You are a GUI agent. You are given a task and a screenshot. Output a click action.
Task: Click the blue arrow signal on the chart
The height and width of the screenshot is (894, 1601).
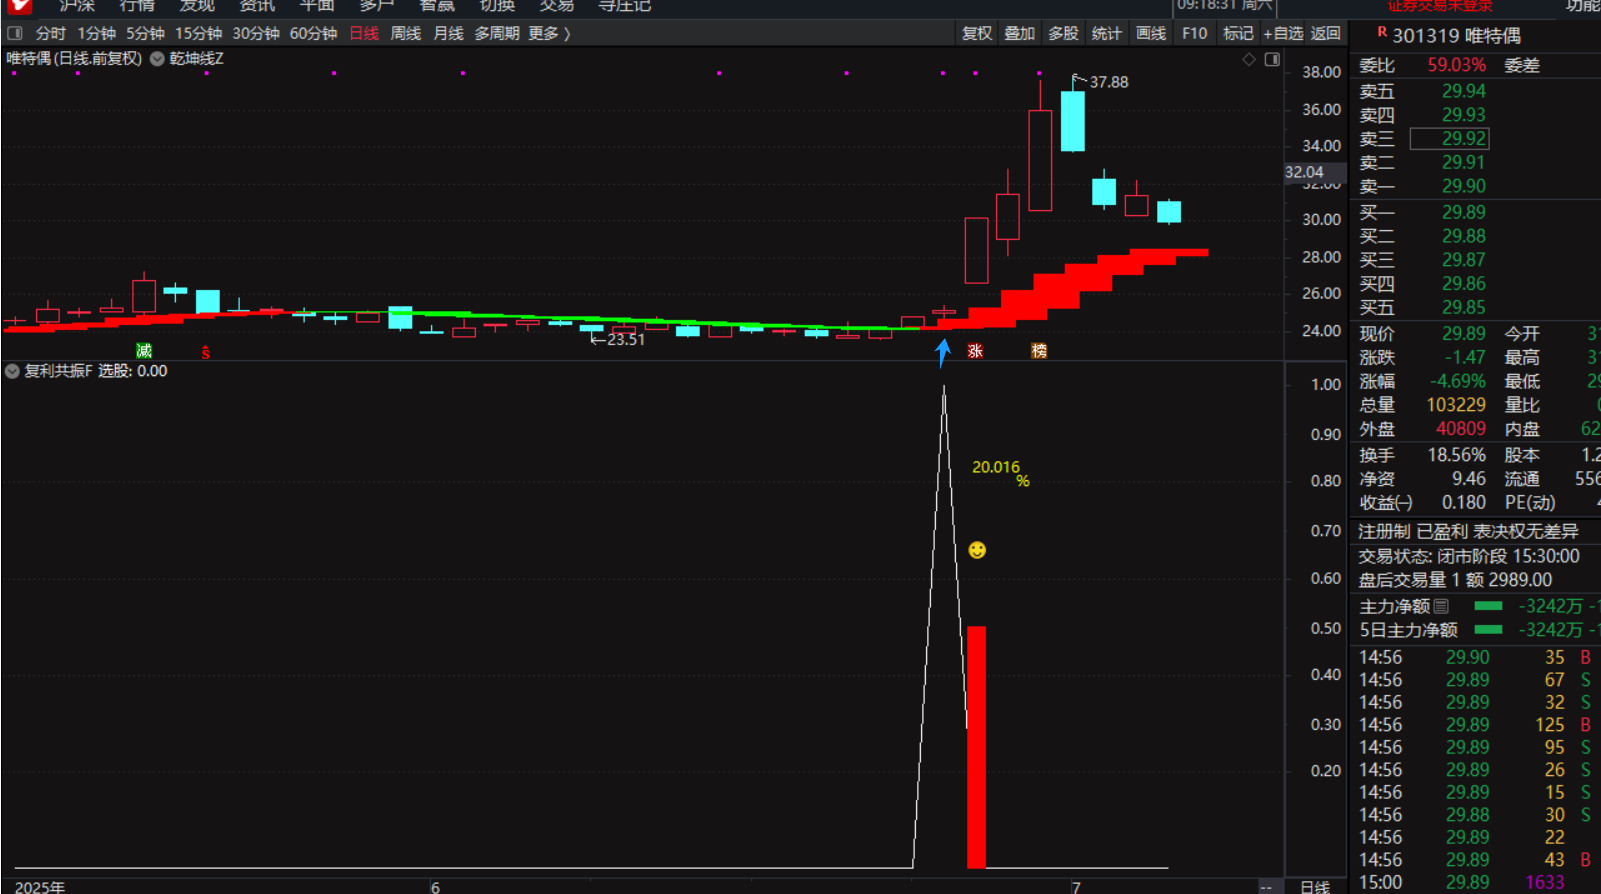942,353
